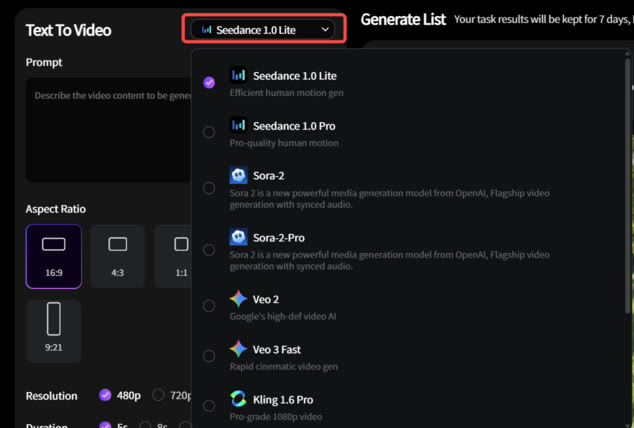Click the Veo 2 sparkle icon
This screenshot has height=428, width=634.
click(x=238, y=299)
